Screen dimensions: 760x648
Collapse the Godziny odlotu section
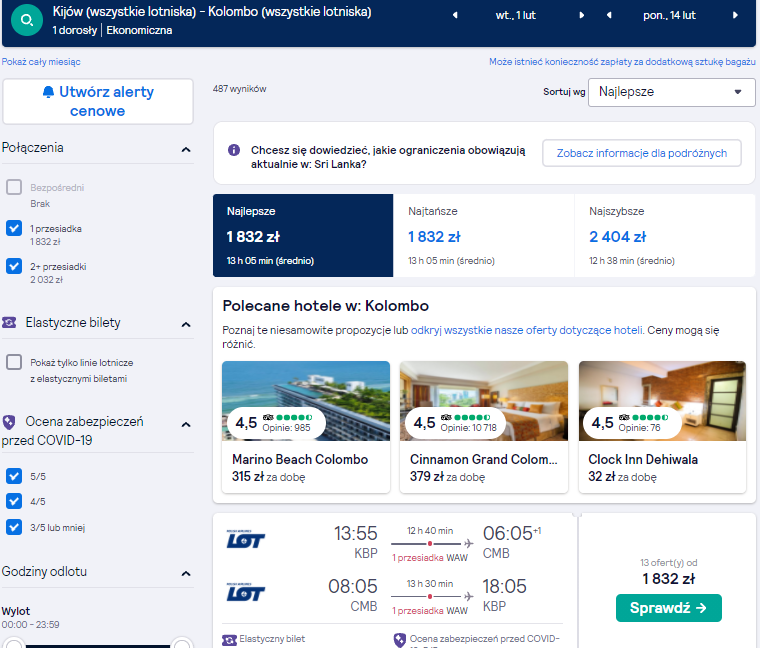[x=186, y=573]
